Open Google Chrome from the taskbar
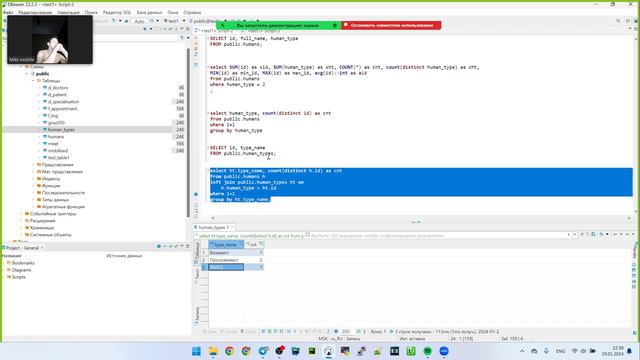The width and height of the screenshot is (640, 360). [x=229, y=351]
